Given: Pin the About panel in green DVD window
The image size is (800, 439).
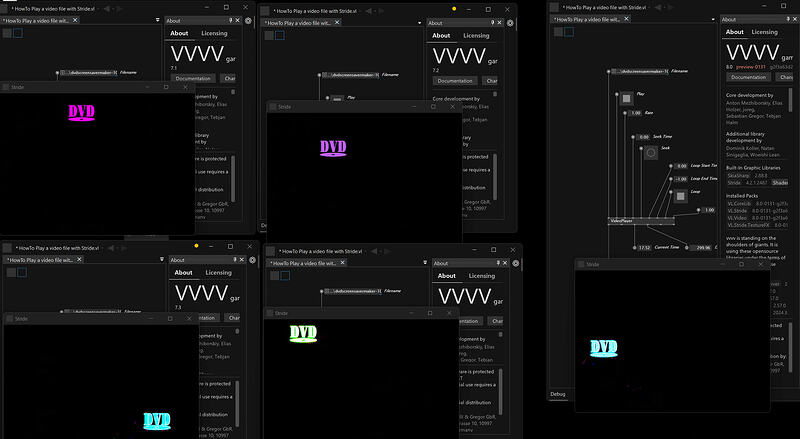Looking at the screenshot, I should click(x=498, y=262).
